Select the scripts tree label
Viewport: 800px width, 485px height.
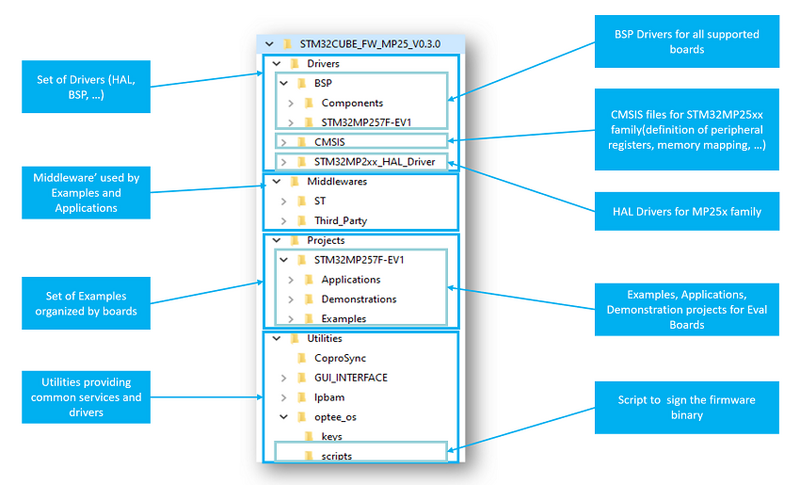(x=336, y=456)
